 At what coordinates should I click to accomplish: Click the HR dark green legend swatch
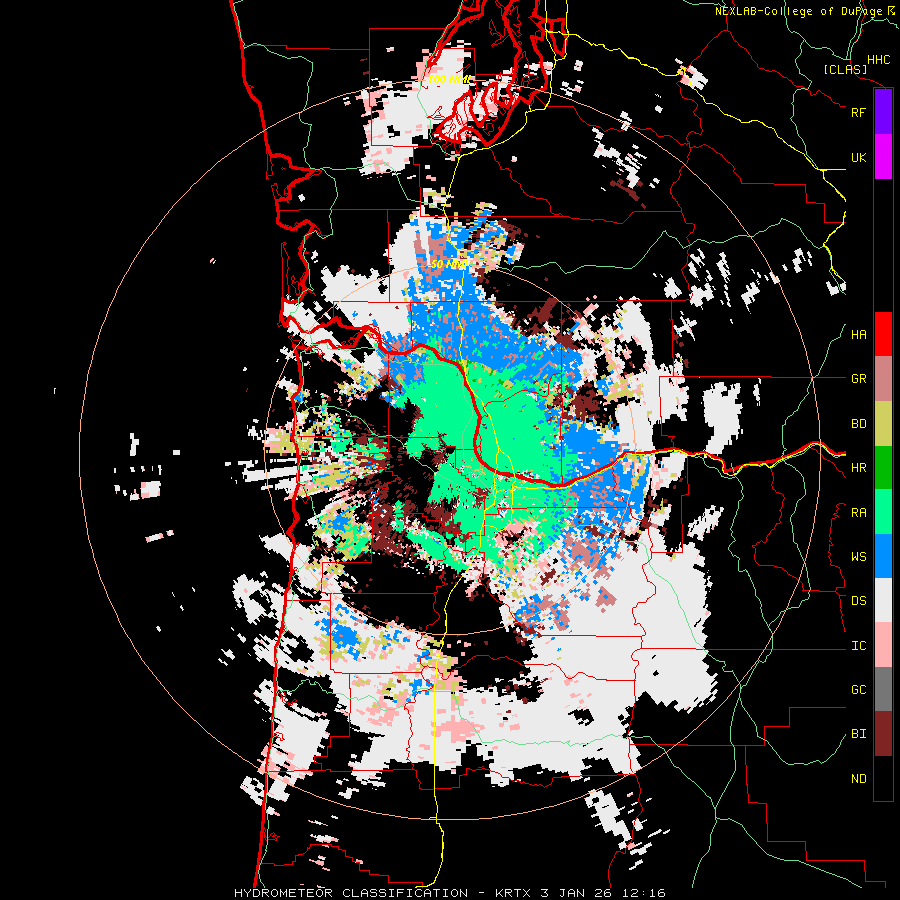point(883,467)
